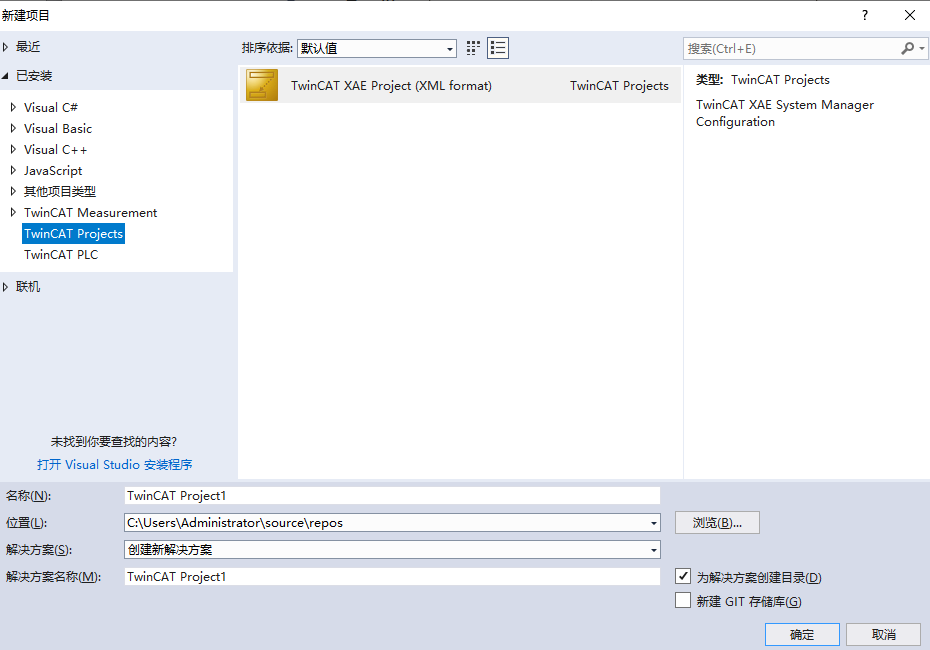930x650 pixels.
Task: Select the 'TwinCAT XAE Project (XML format)' template name
Action: 391,85
